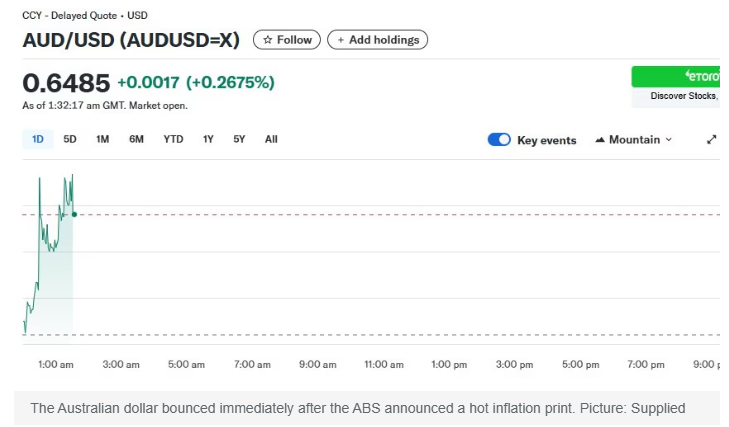
Task: Click the mountain icon beside chart type
Action: (600, 140)
